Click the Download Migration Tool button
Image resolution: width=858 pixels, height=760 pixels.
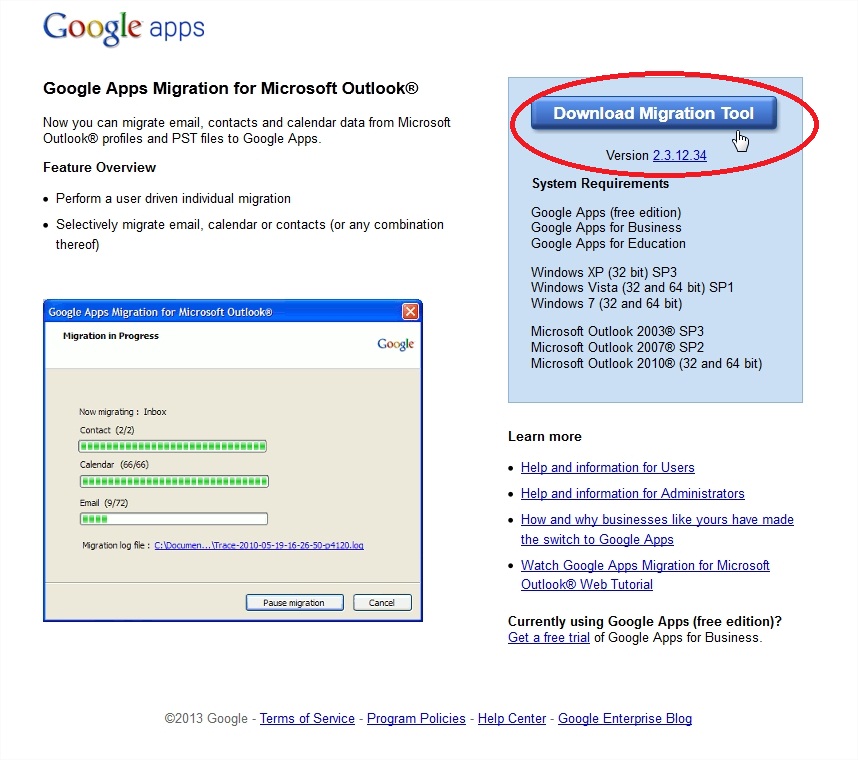(653, 113)
